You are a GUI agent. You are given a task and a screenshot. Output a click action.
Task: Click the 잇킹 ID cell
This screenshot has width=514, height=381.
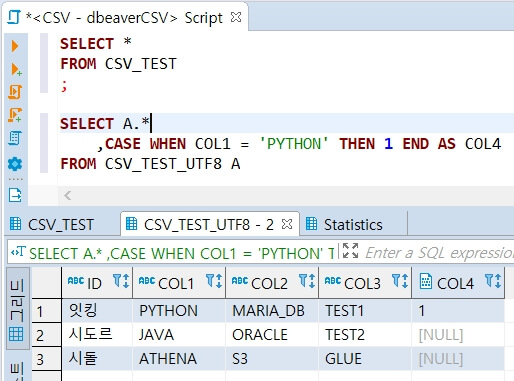coord(97,311)
